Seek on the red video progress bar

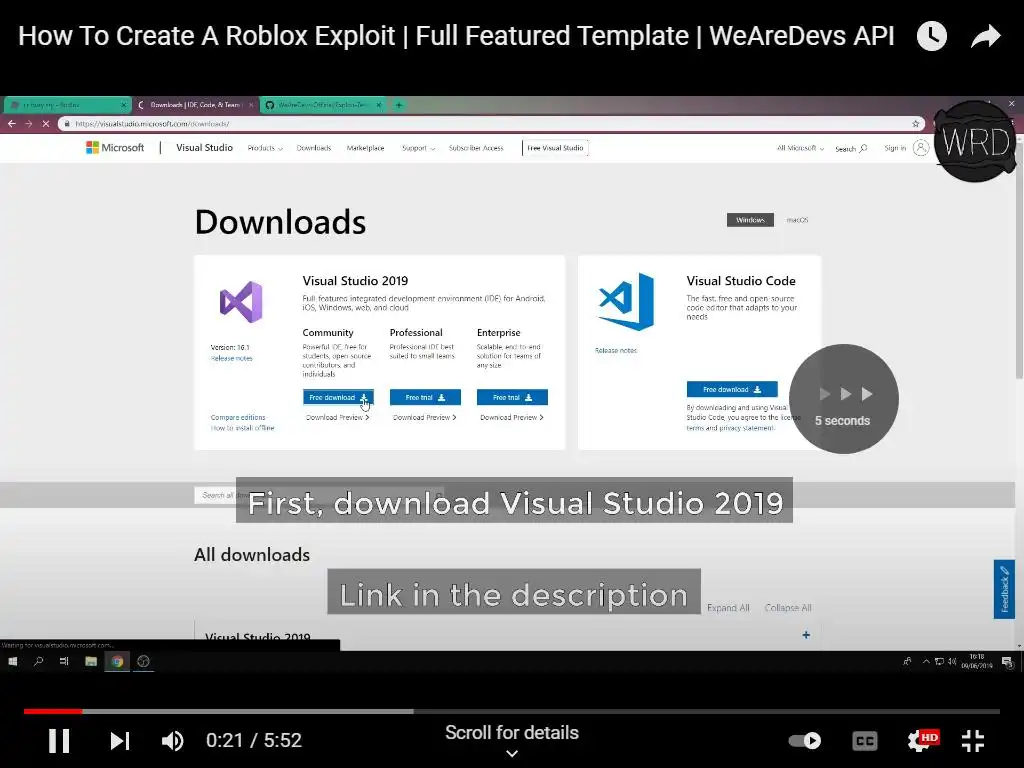pyautogui.click(x=53, y=711)
